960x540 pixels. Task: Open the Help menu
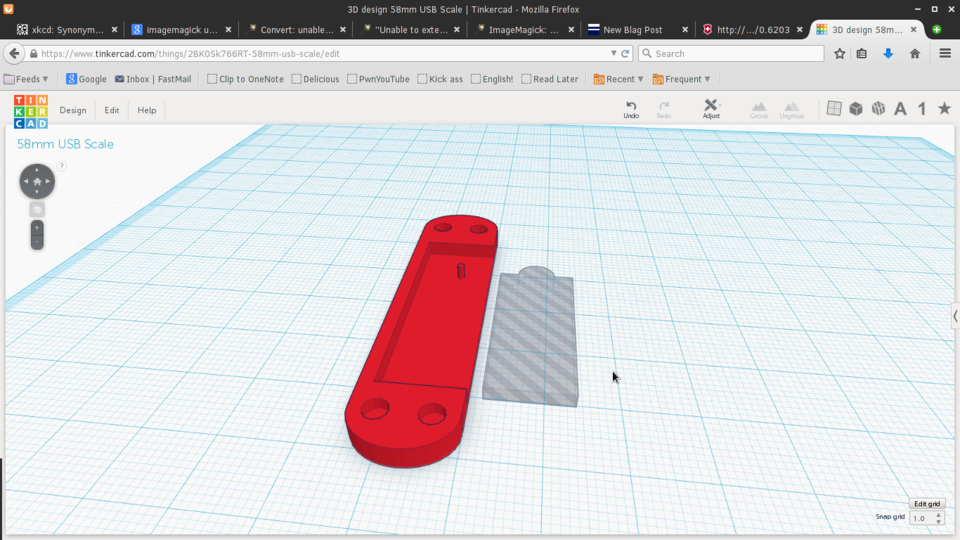click(x=147, y=110)
